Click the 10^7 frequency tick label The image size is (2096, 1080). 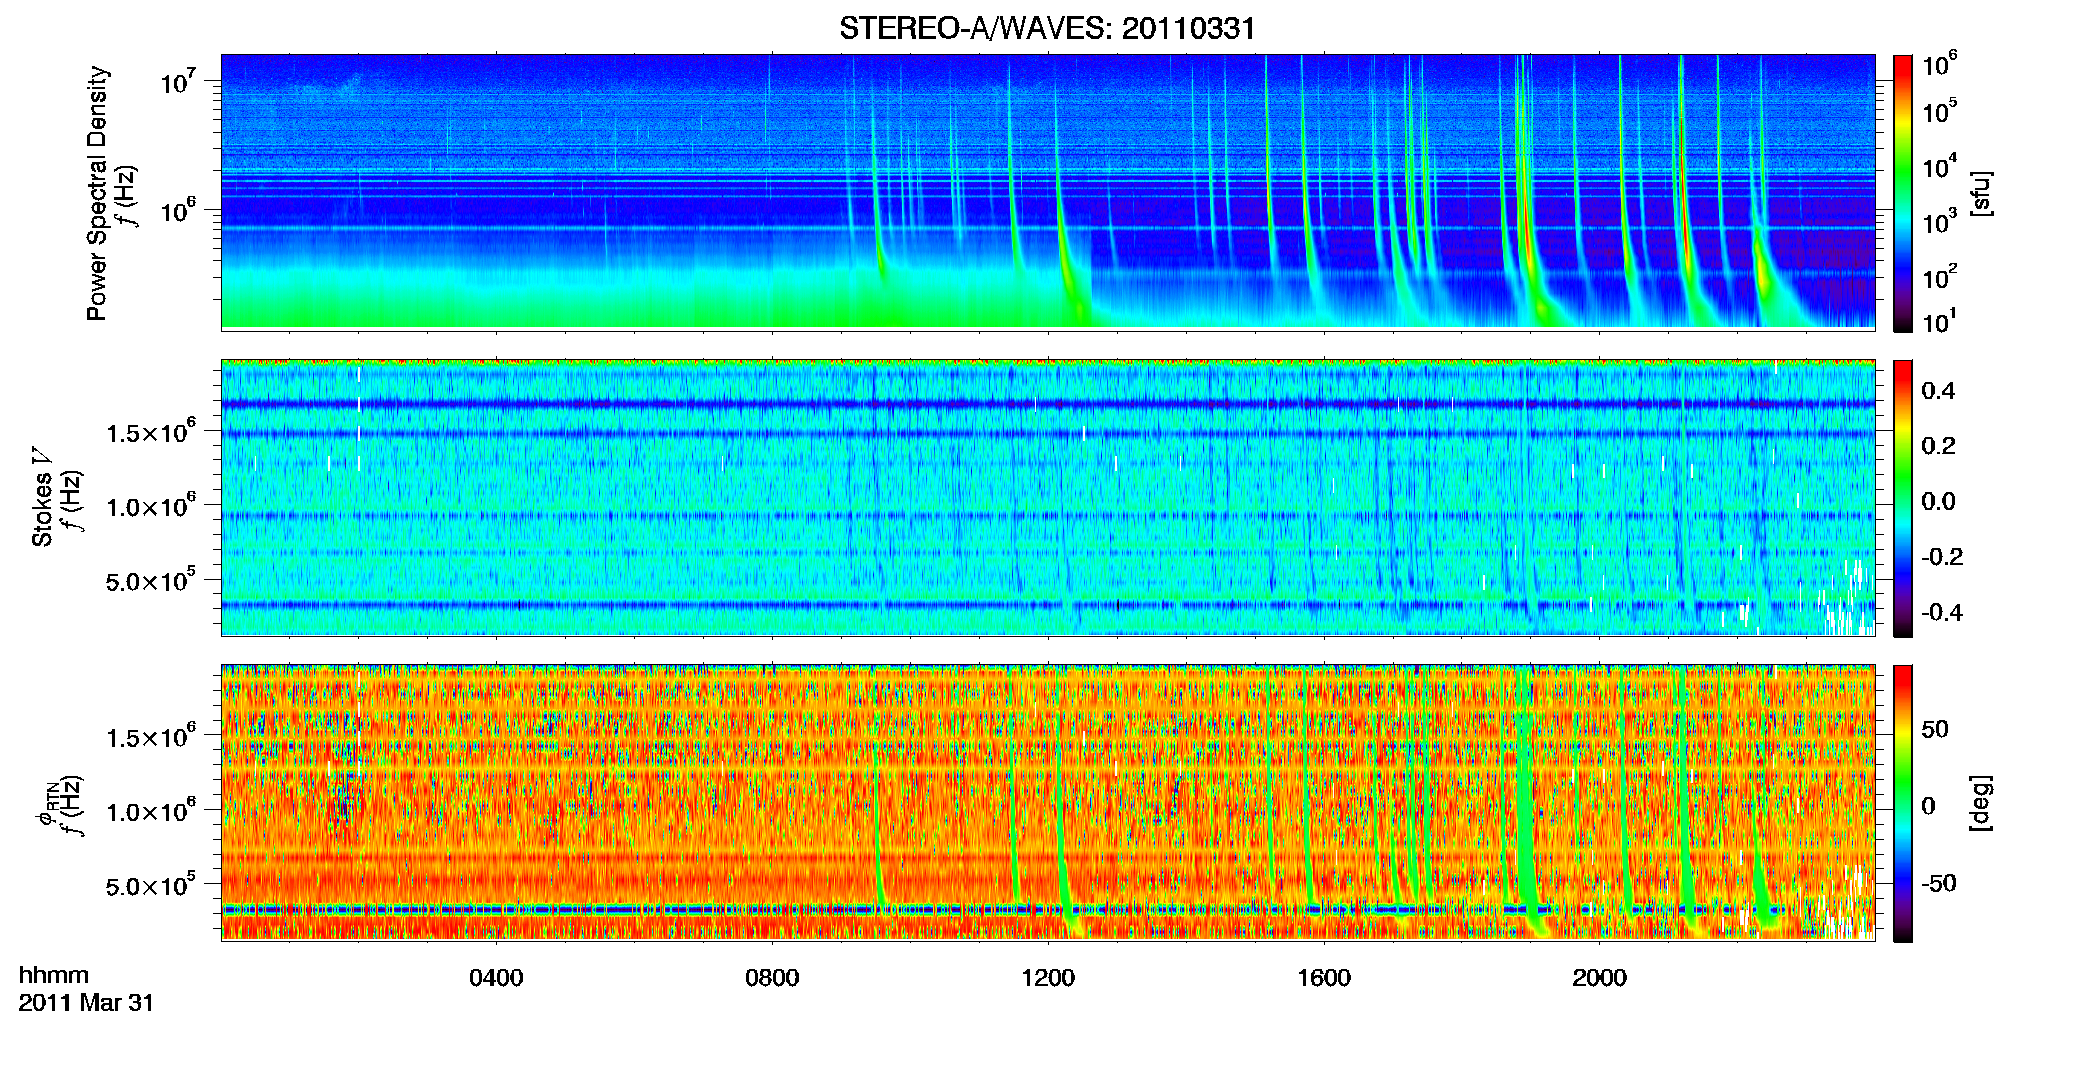177,81
